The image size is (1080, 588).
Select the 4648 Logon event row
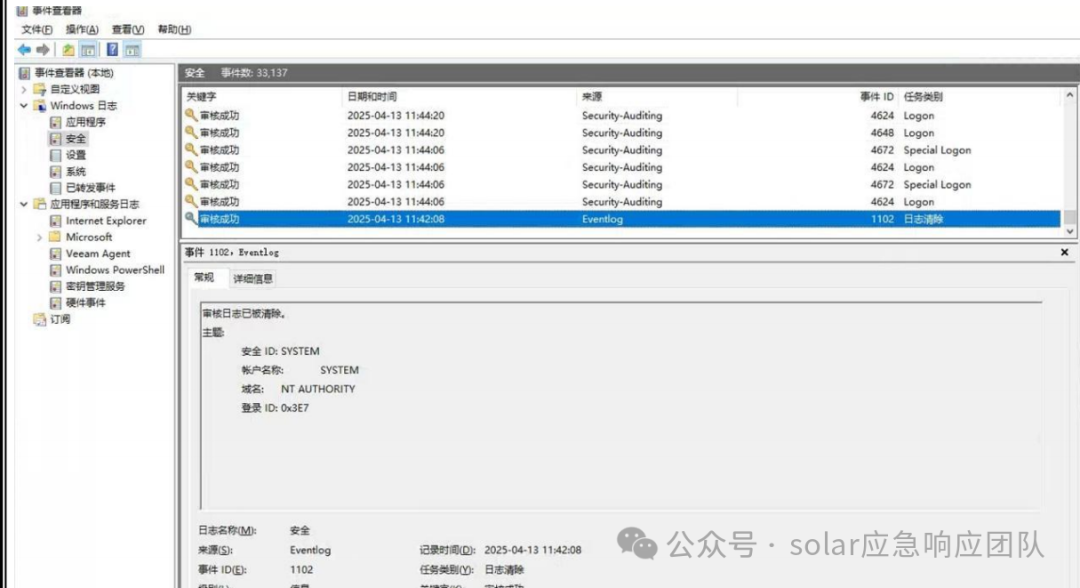[x=621, y=133]
